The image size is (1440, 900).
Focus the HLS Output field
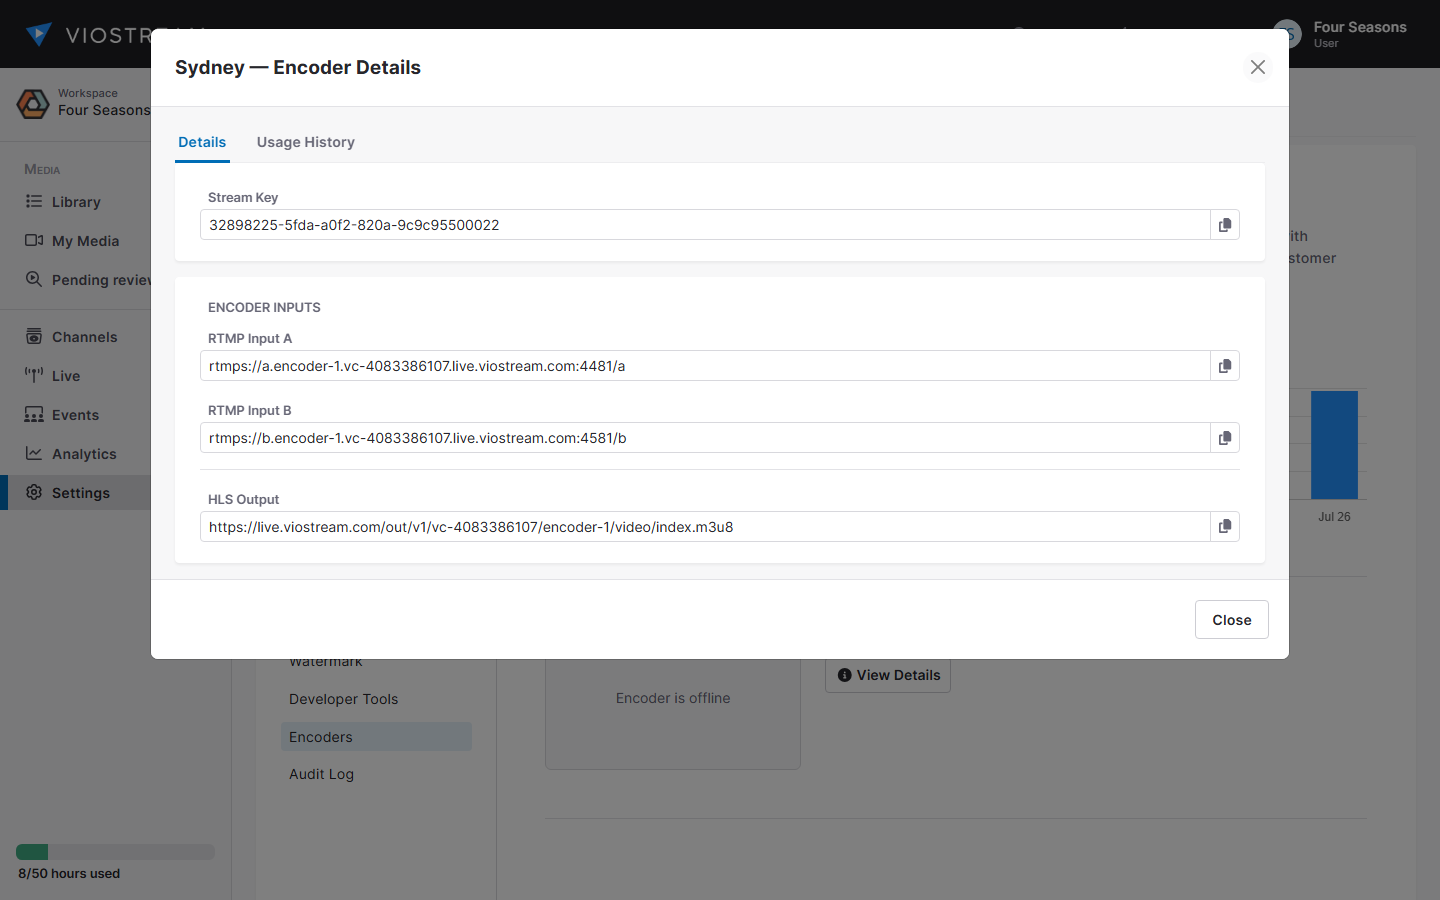[x=705, y=527]
